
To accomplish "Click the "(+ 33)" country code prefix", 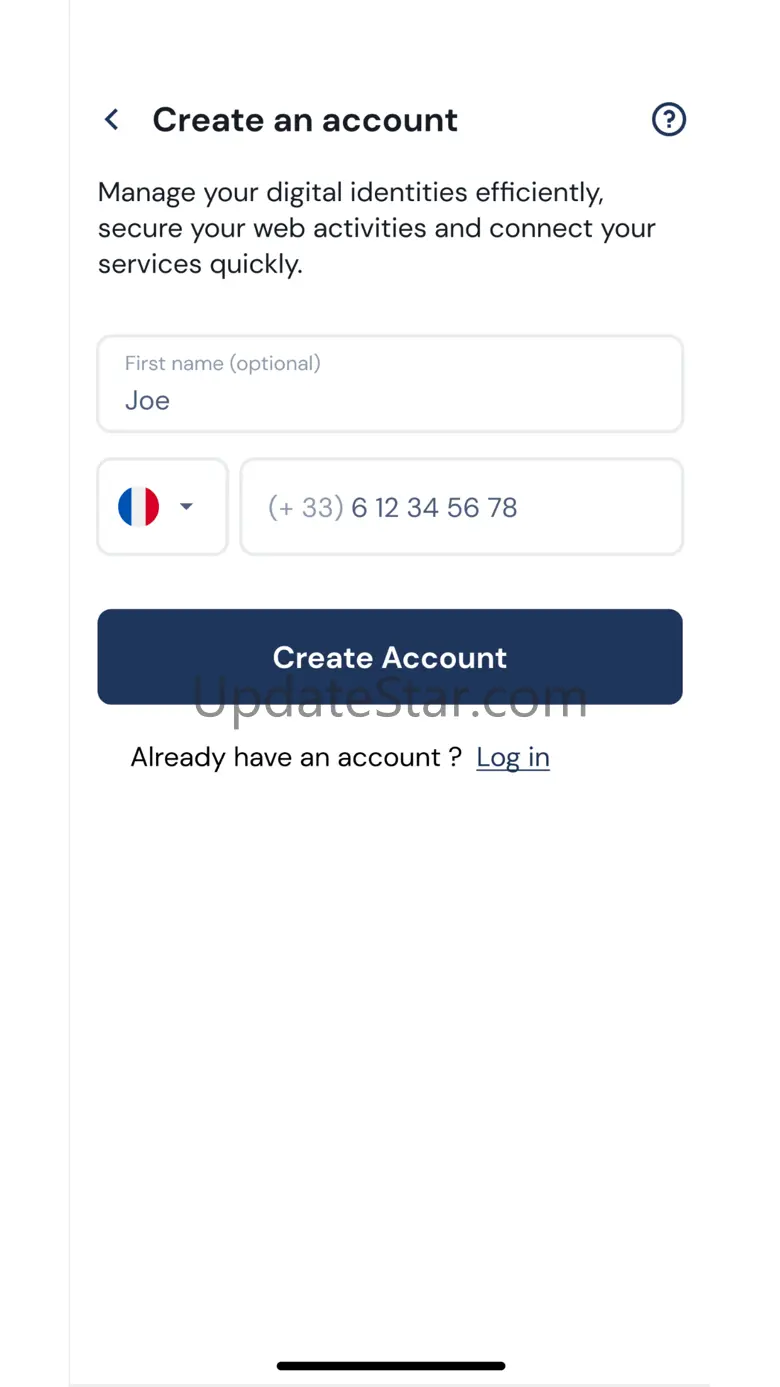I will click(305, 508).
